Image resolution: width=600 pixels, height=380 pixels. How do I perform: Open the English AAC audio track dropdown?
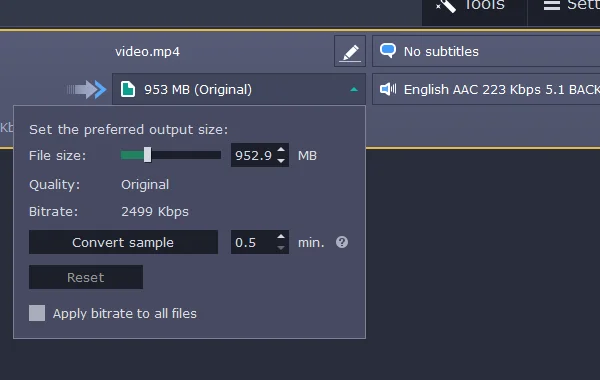point(486,89)
